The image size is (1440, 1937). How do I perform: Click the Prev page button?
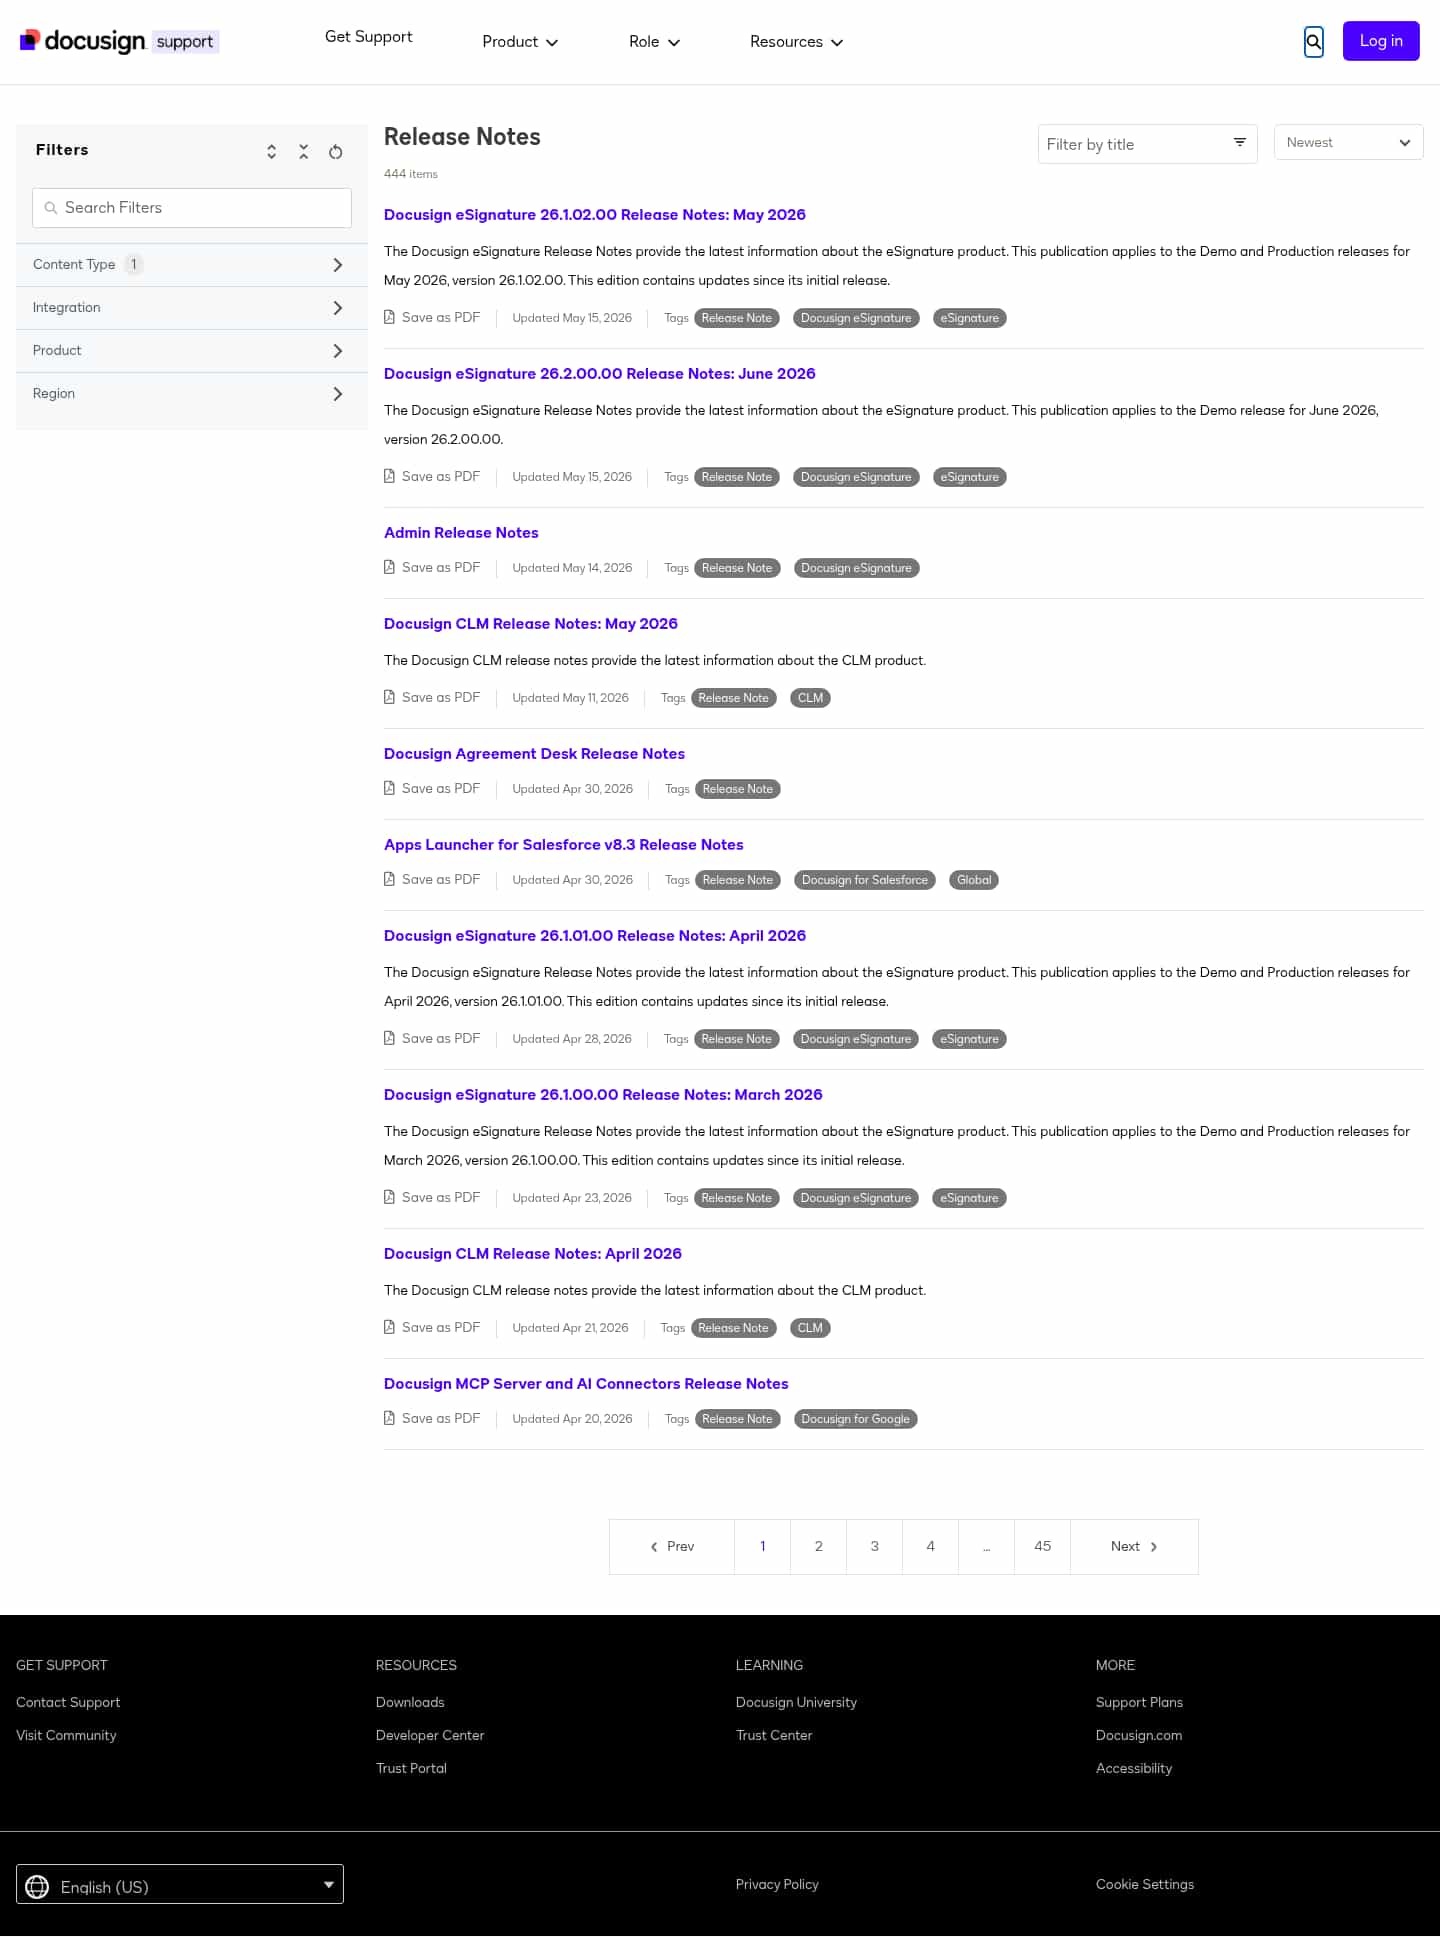pos(672,1546)
